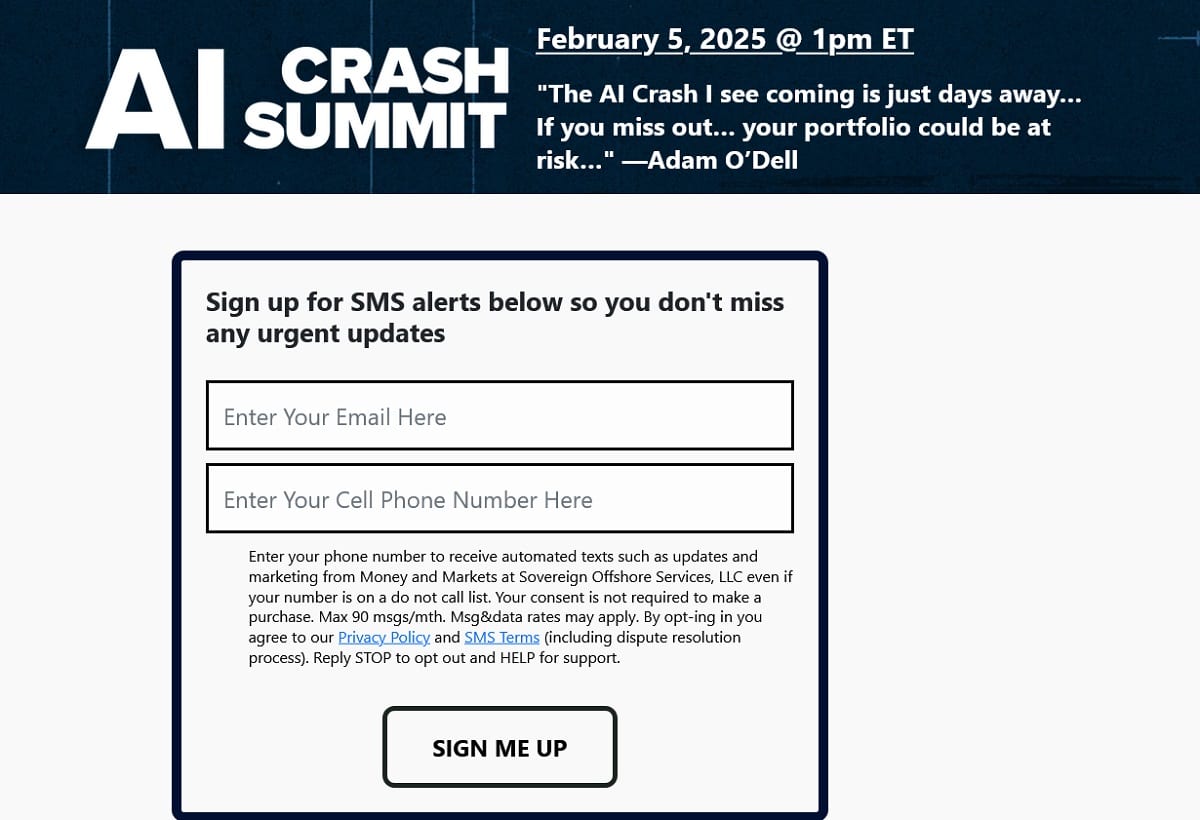Click the SMS alerts sign-up heading

[x=494, y=317]
